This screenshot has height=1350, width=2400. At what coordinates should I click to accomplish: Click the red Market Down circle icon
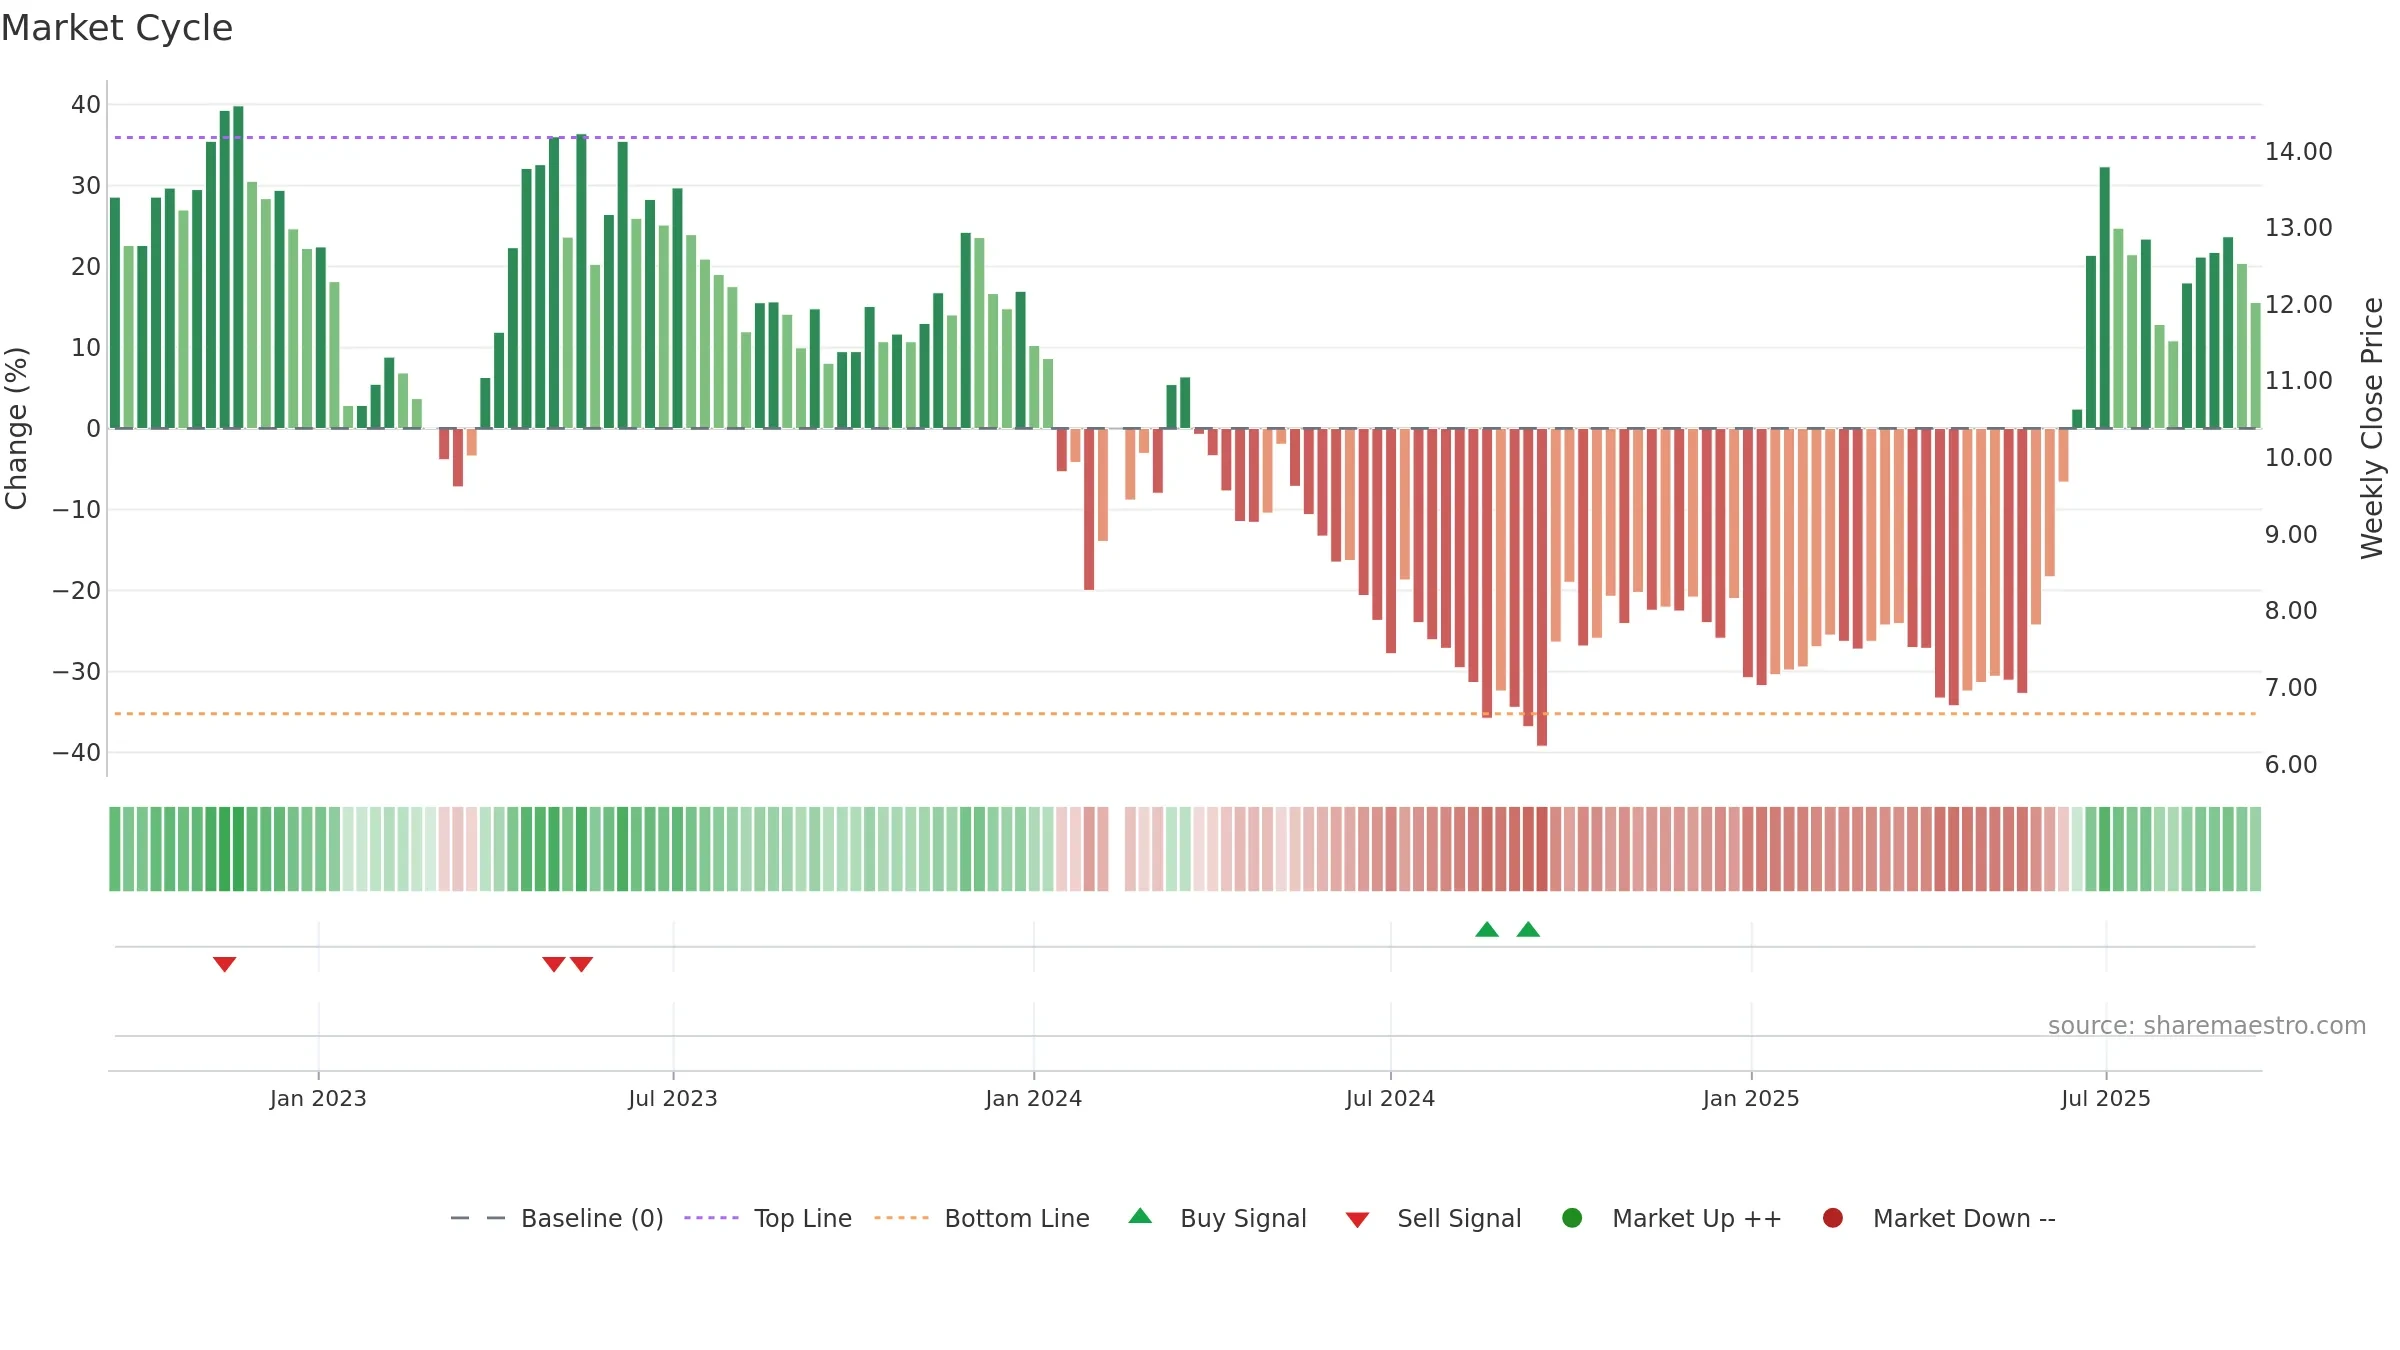[x=1833, y=1218]
